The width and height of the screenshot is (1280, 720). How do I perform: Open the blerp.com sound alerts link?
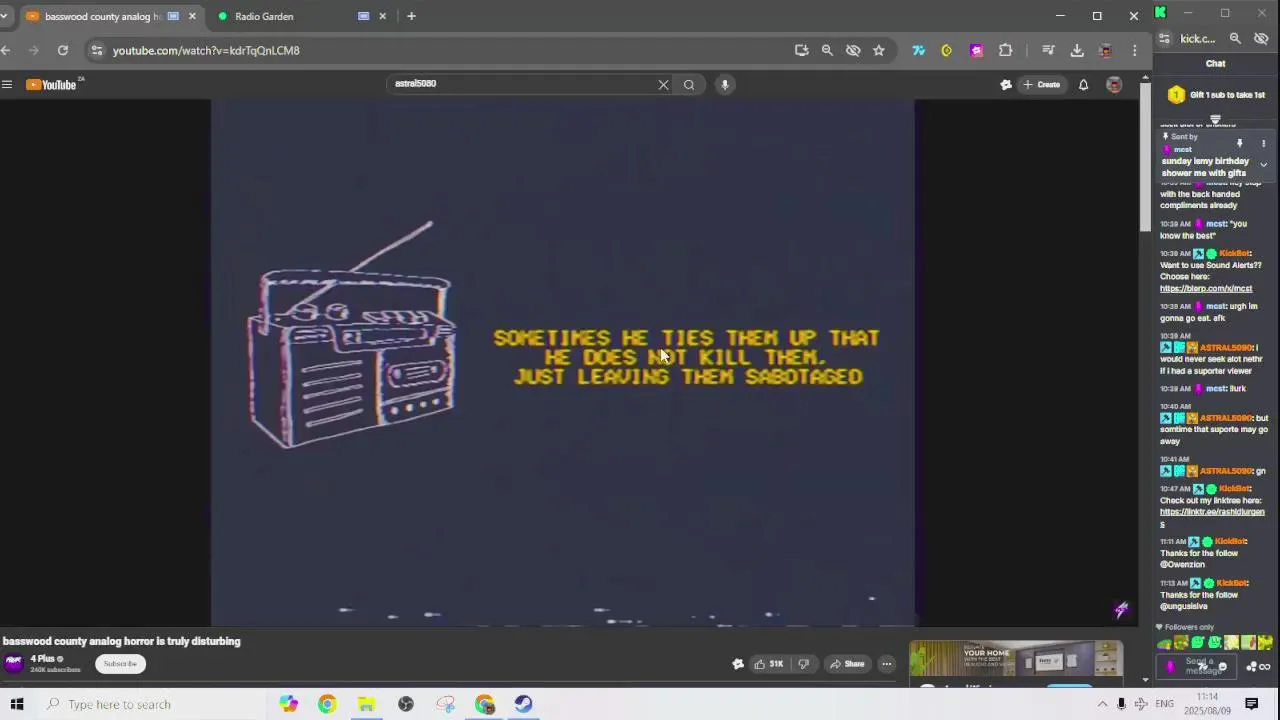click(x=1206, y=288)
